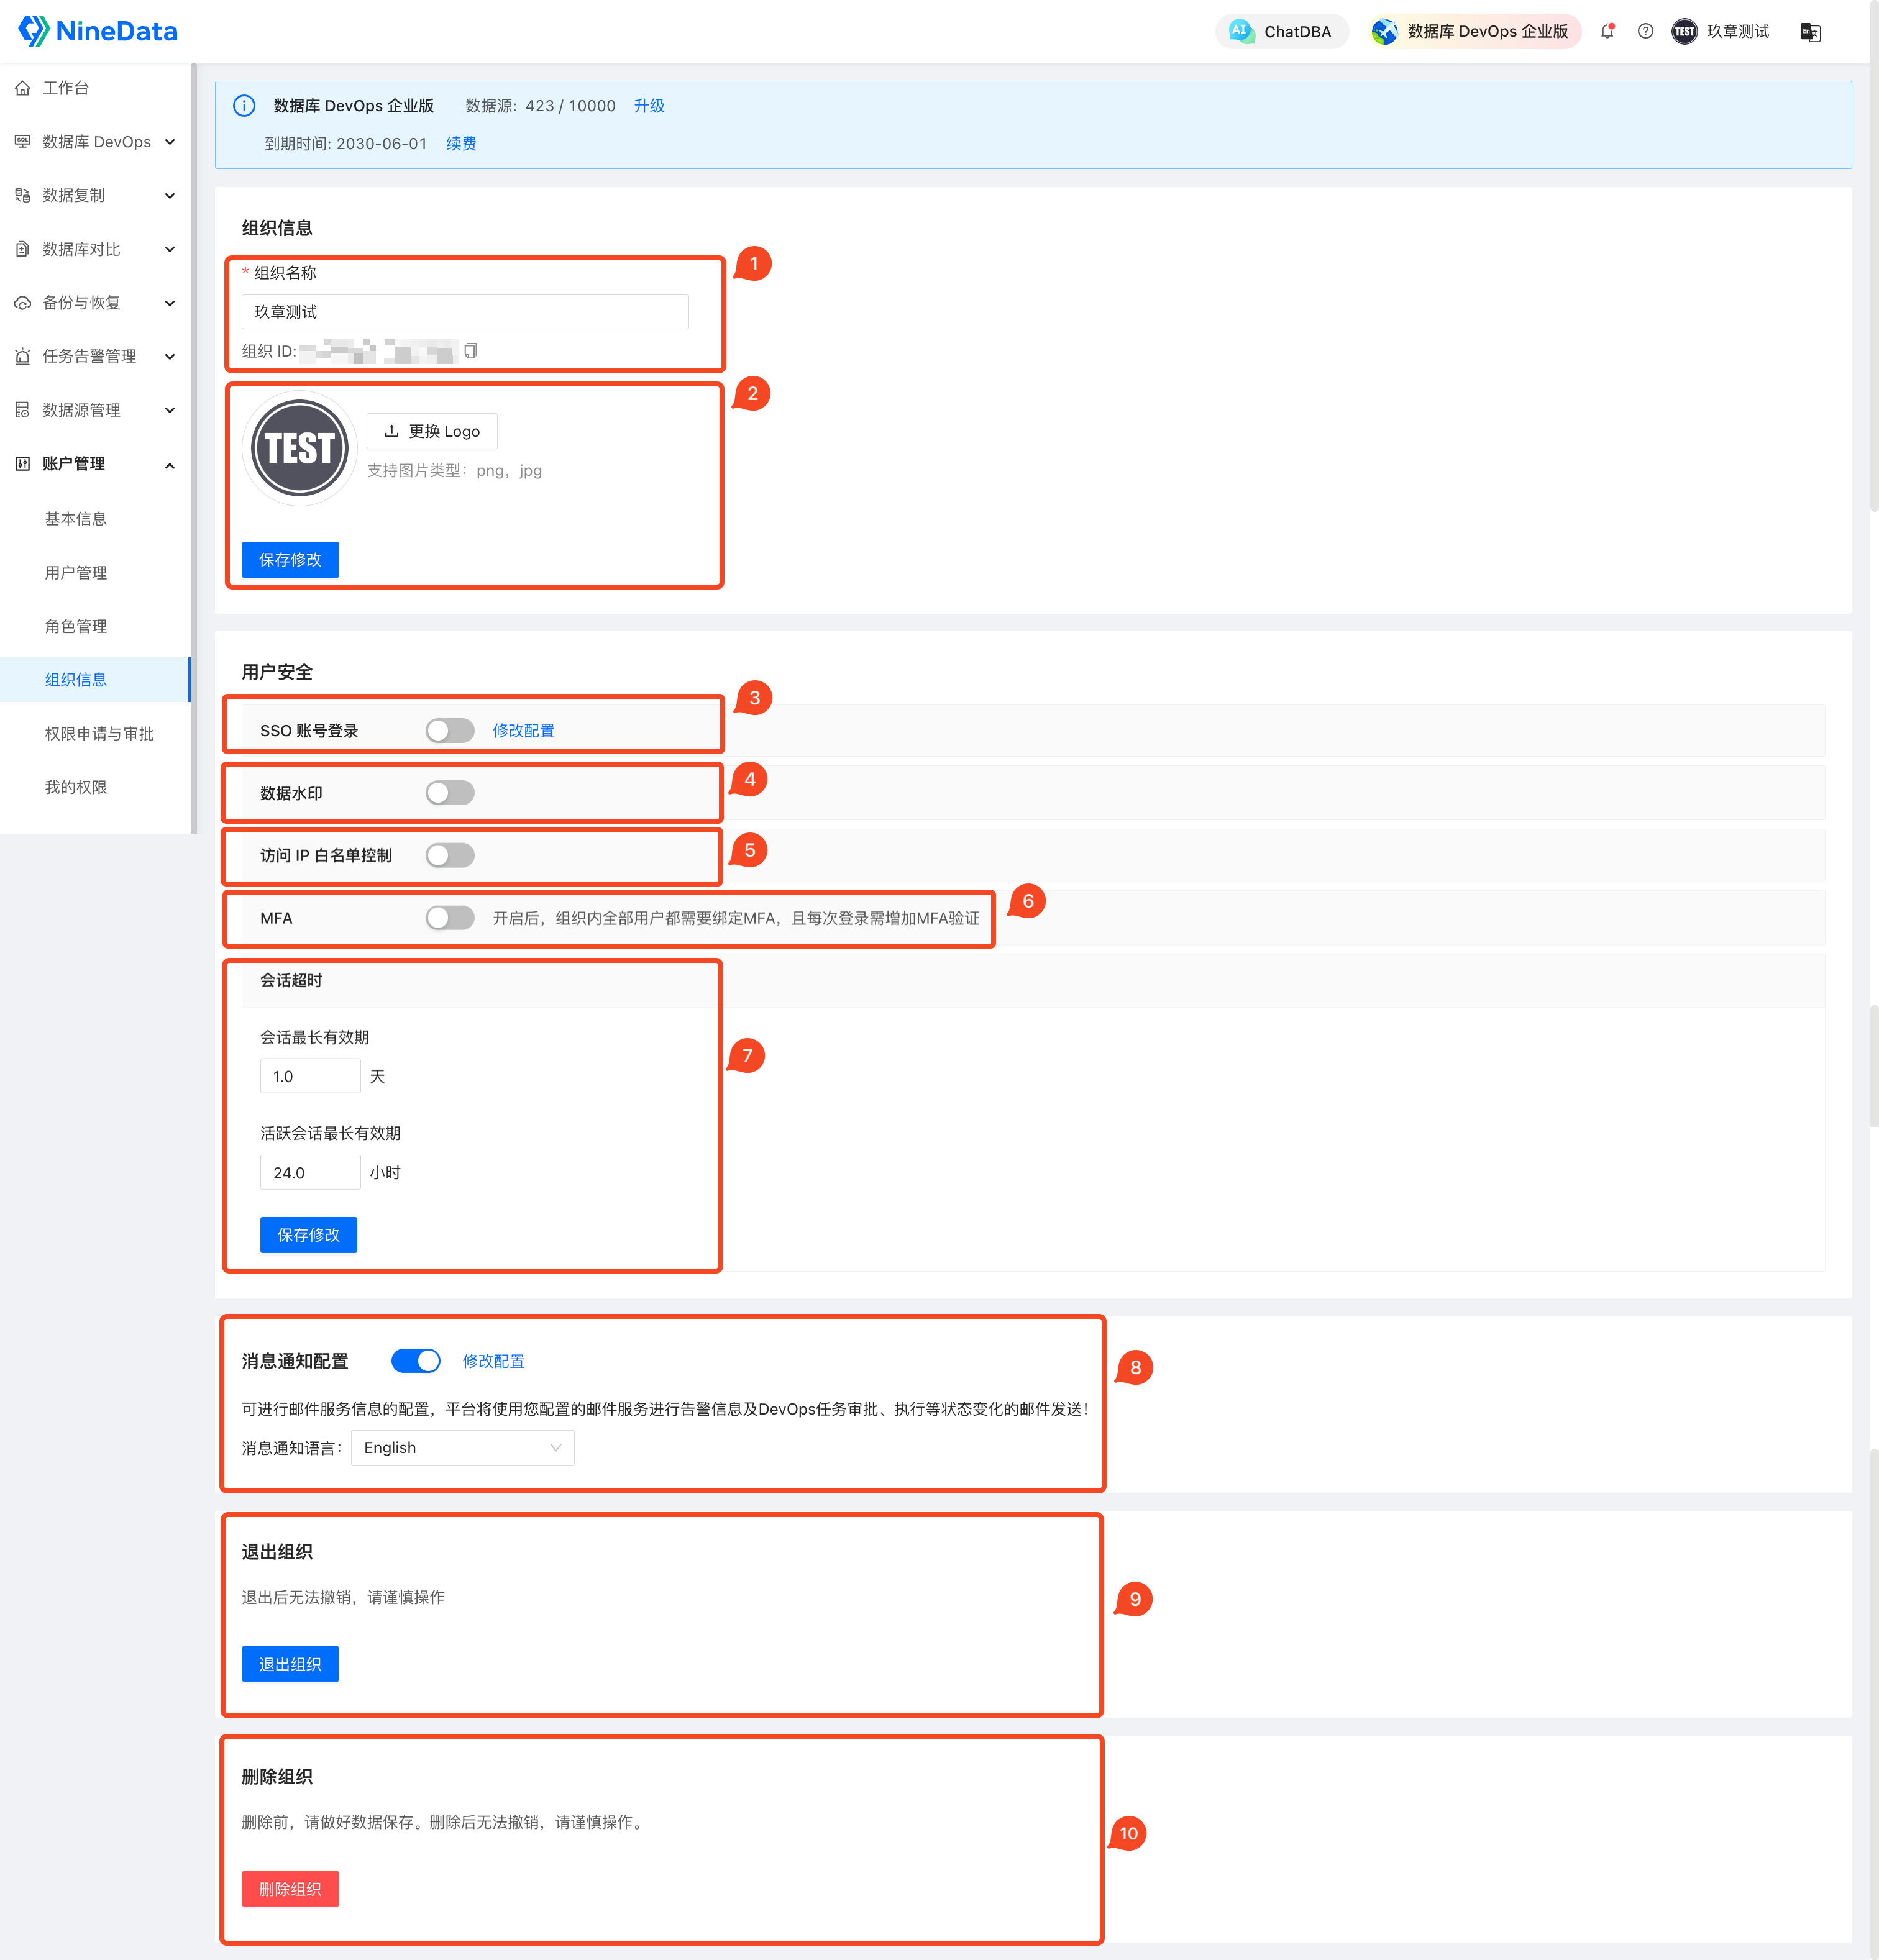Click the 玖章测试 user avatar
This screenshot has width=1879, height=1960.
click(x=1684, y=31)
